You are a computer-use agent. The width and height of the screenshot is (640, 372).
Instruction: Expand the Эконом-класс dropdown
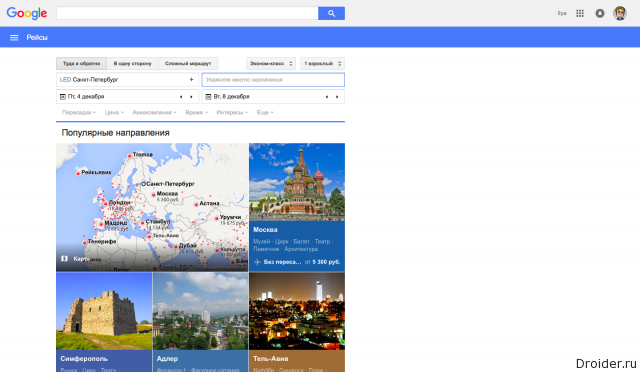point(271,64)
